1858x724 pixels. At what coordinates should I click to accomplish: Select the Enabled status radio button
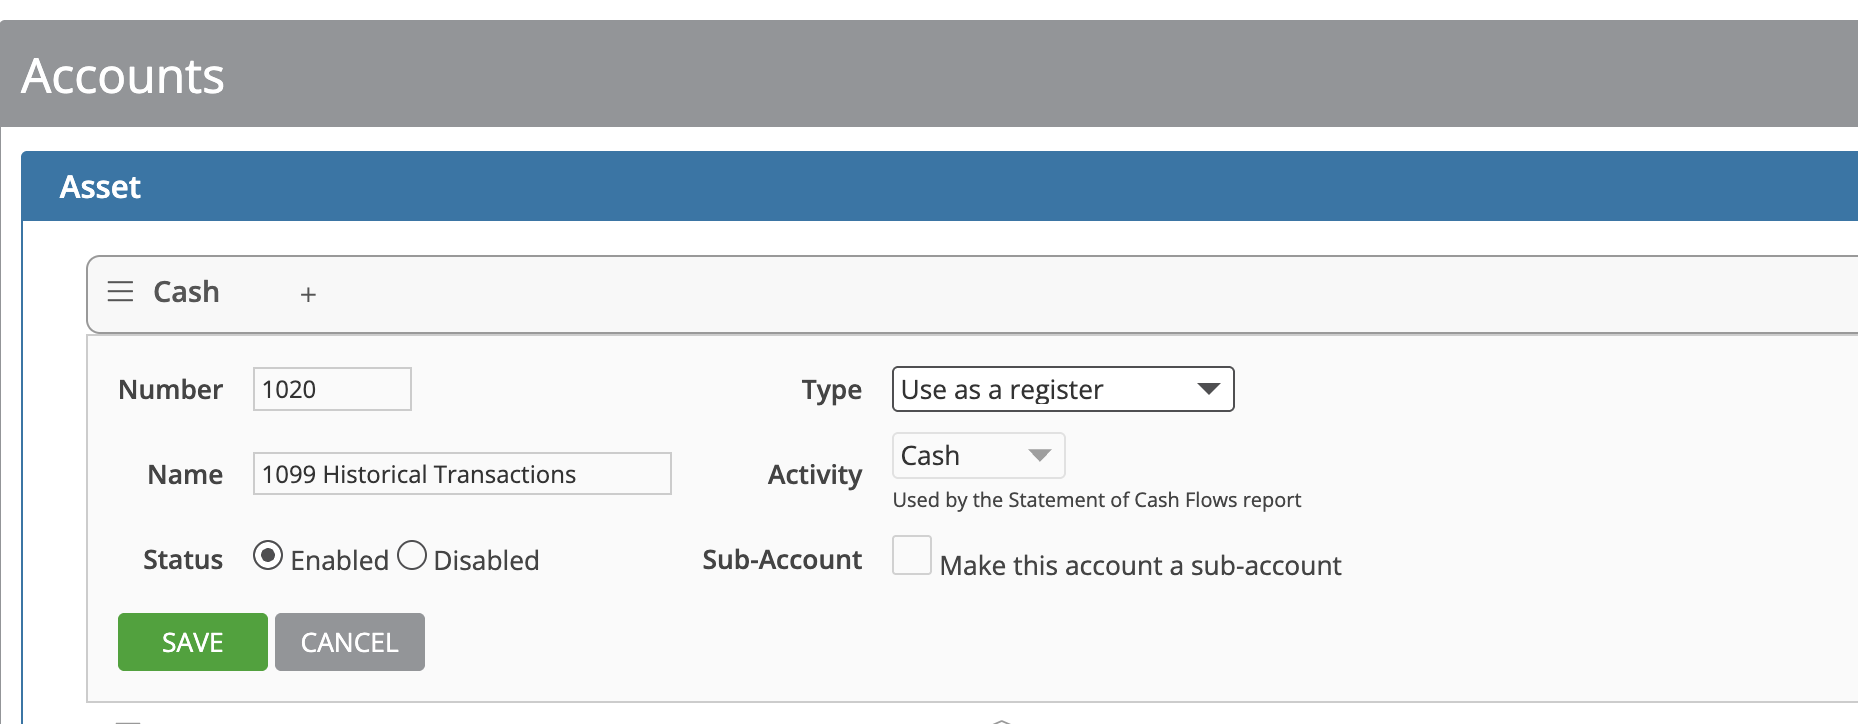click(x=268, y=556)
